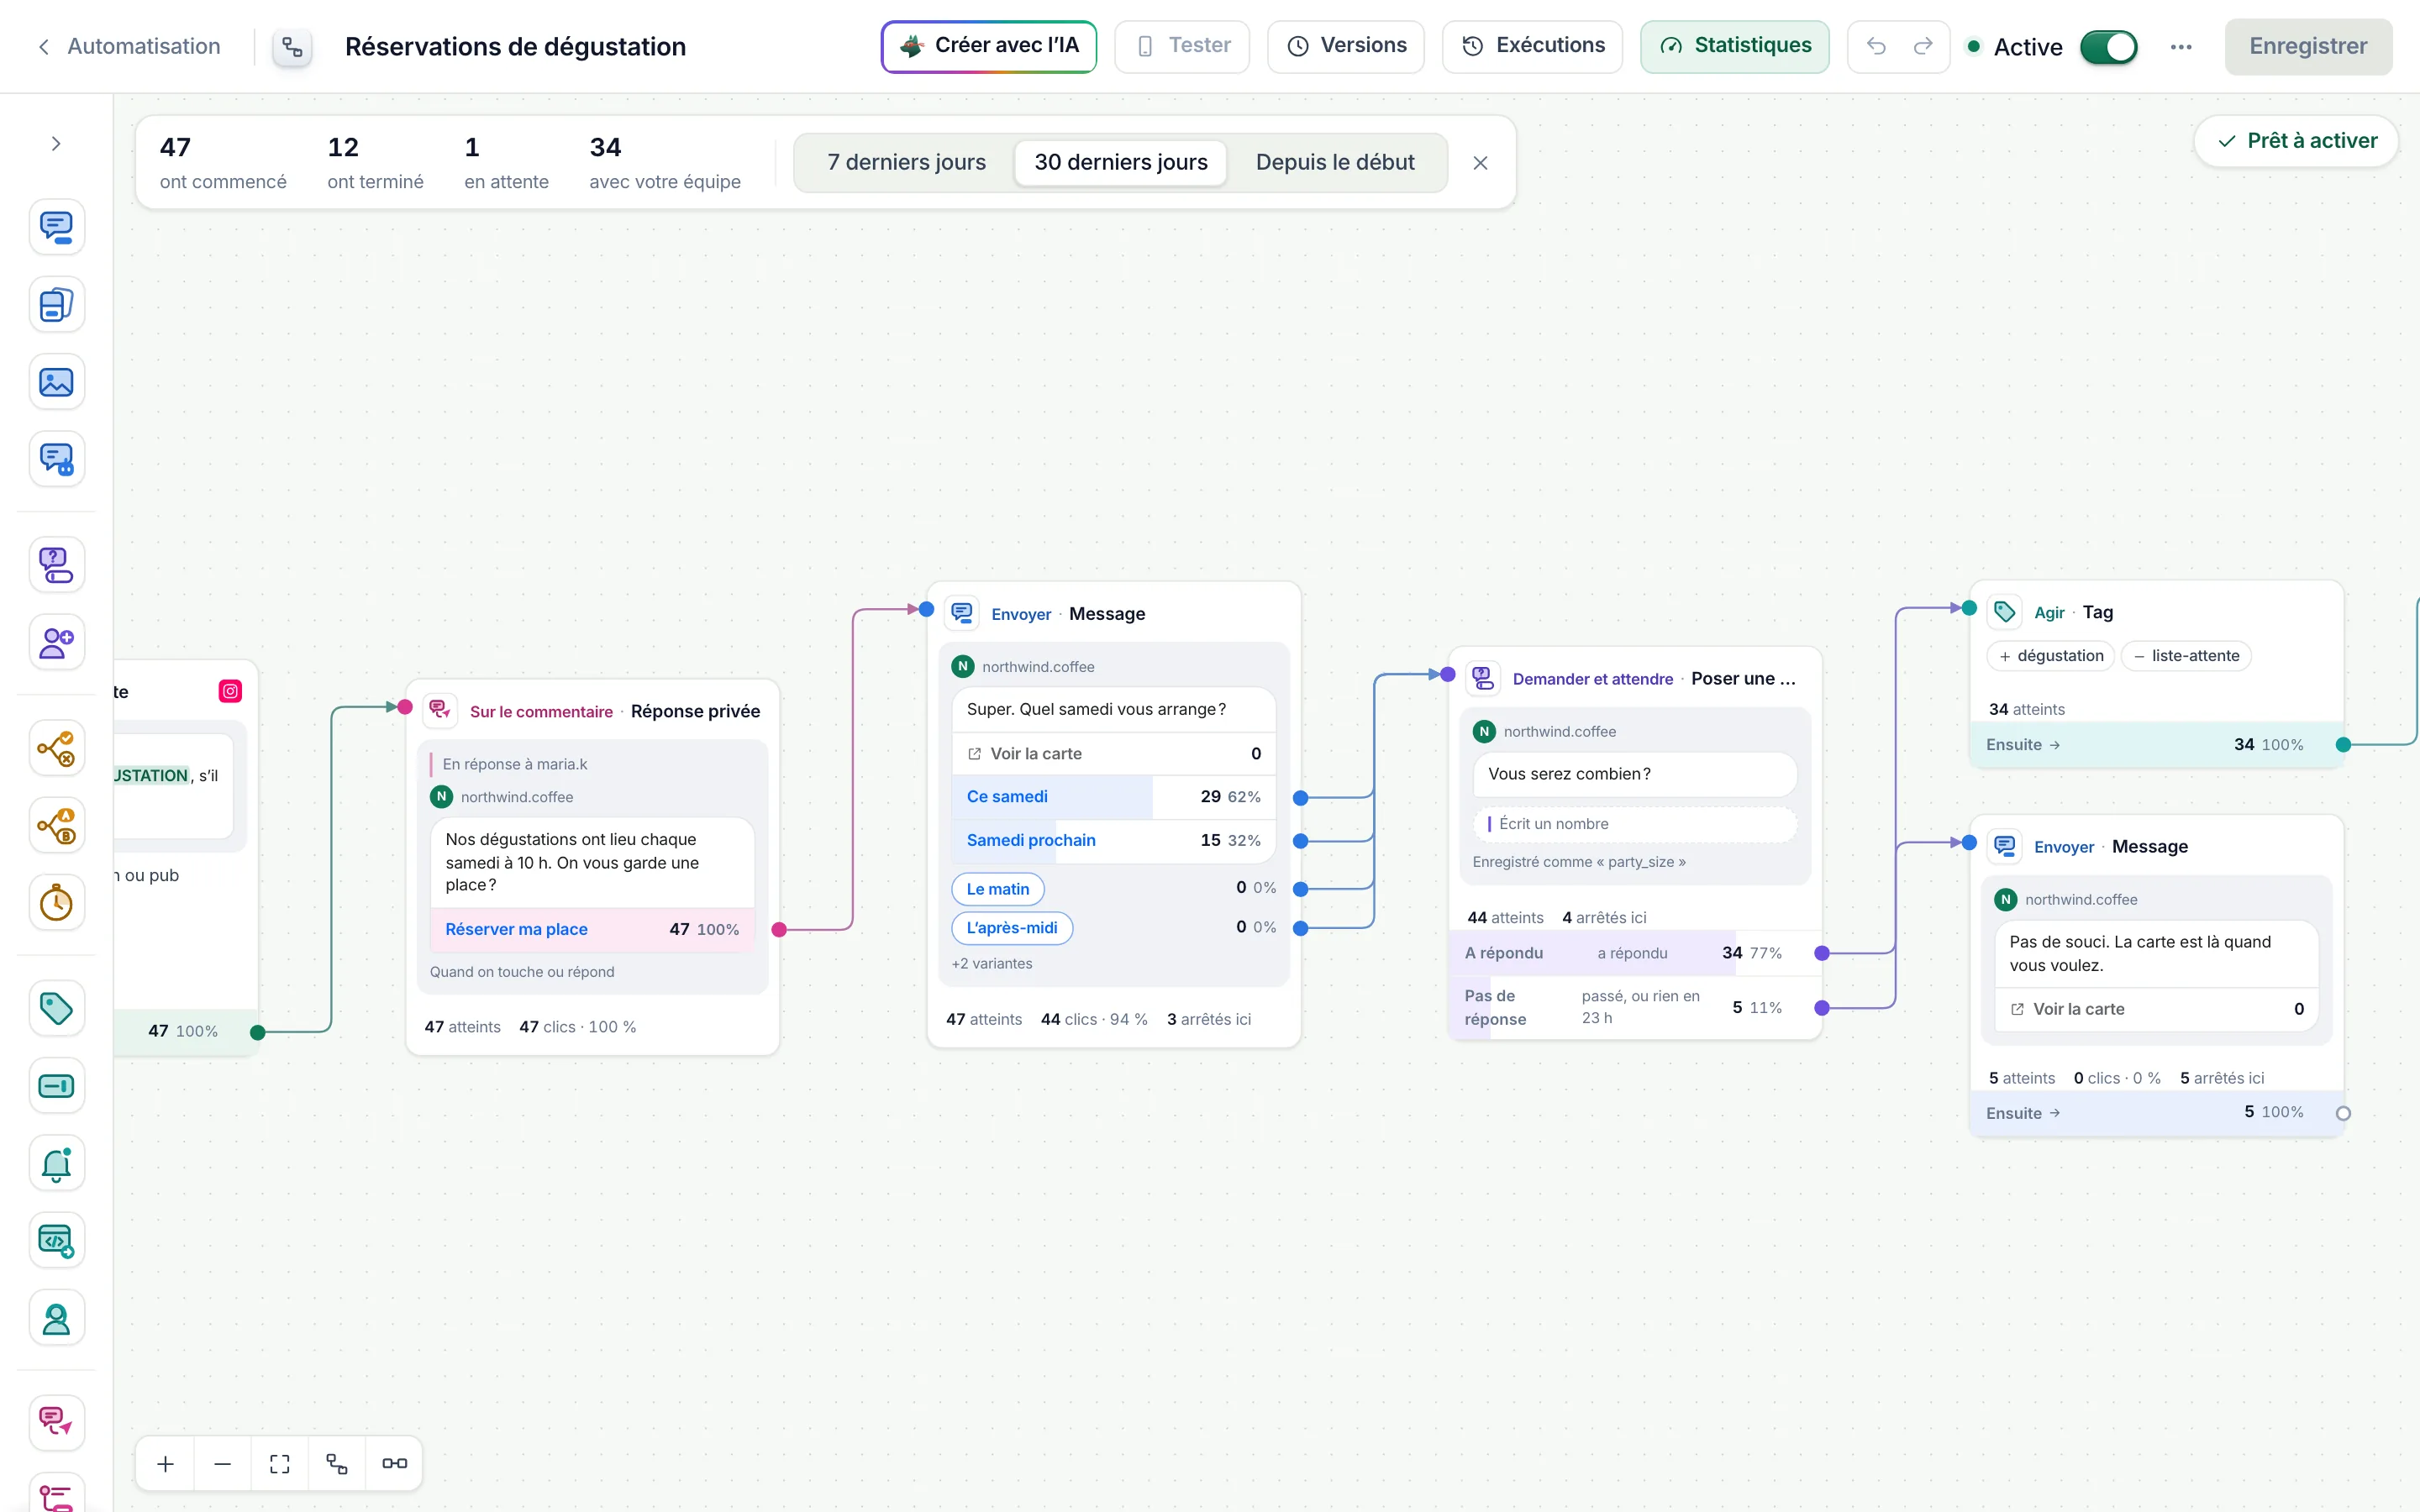
Task: Click the Écrit un nombre input field
Action: 1635,824
